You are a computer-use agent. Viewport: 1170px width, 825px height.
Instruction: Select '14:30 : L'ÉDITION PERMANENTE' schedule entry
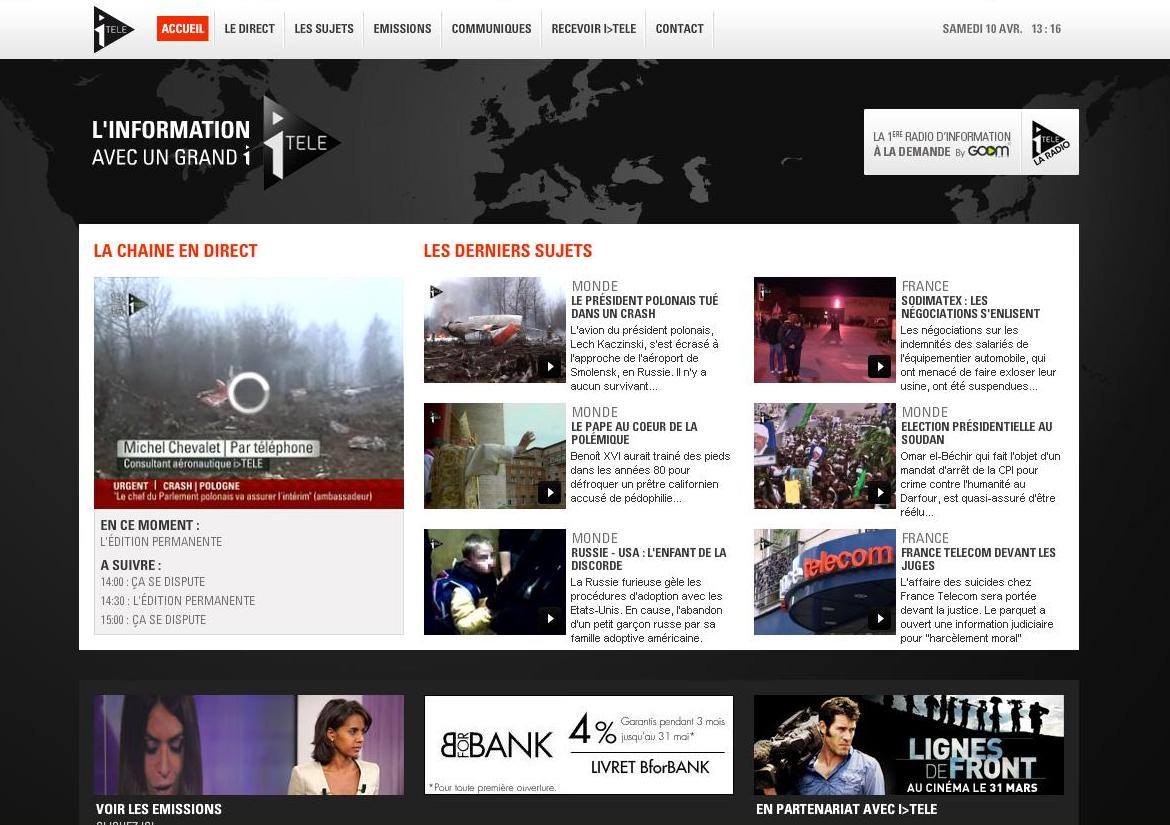tap(178, 600)
